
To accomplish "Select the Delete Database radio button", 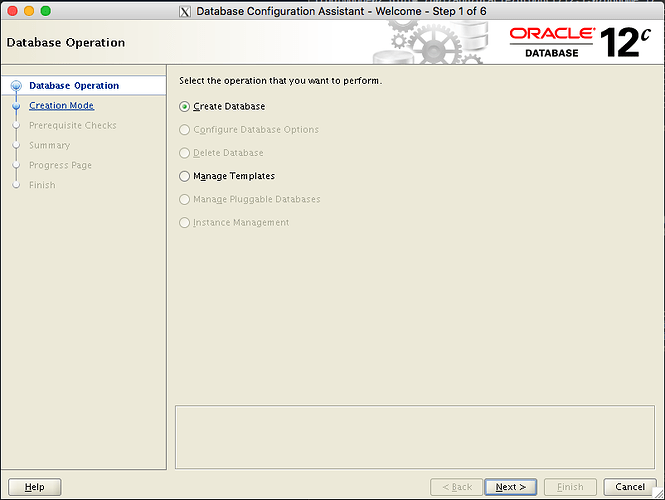I will (184, 153).
